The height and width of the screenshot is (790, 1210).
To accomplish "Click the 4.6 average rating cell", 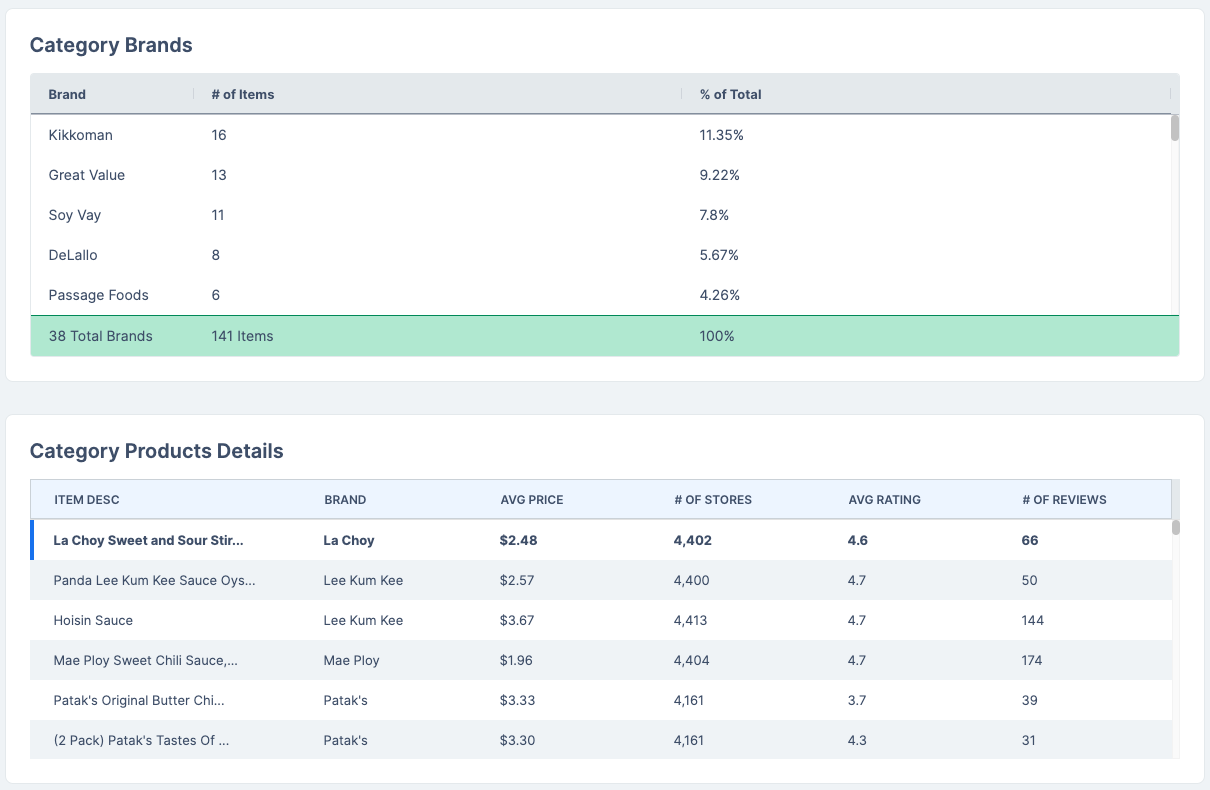I will click(857, 540).
